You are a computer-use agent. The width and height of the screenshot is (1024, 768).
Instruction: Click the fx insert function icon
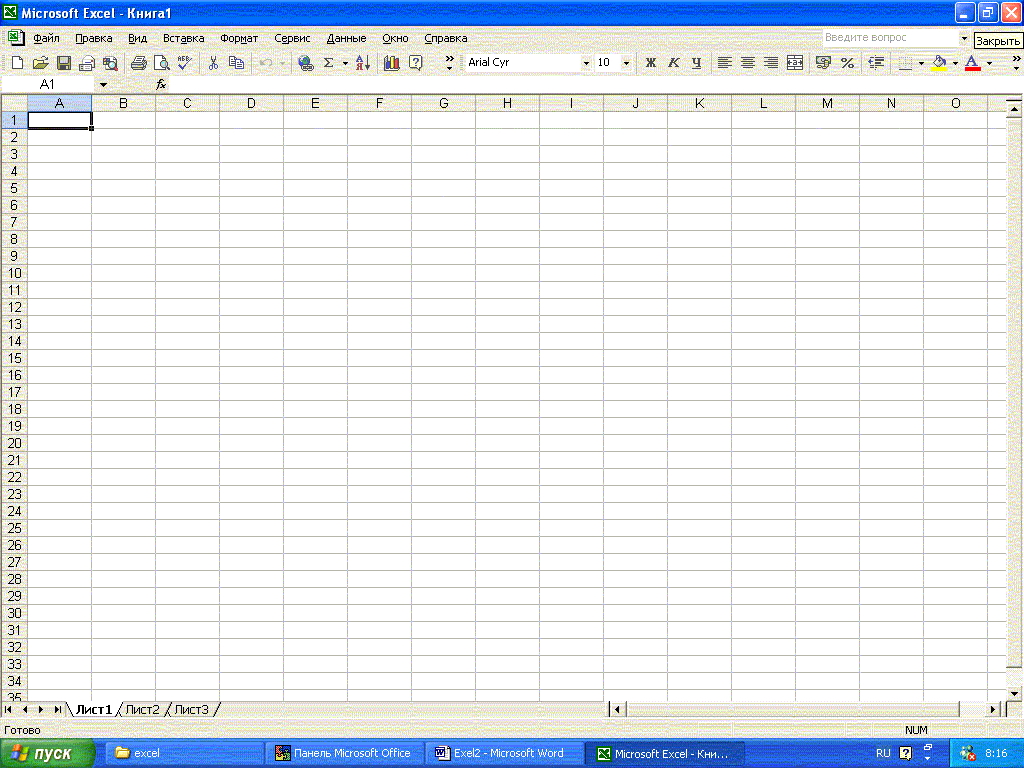(x=161, y=84)
